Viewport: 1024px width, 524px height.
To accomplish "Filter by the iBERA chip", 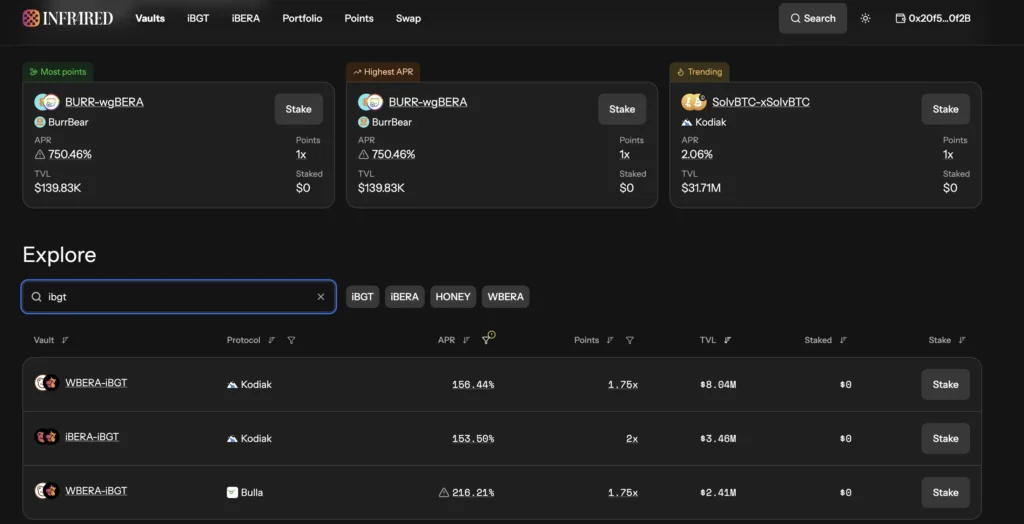I will 404,297.
